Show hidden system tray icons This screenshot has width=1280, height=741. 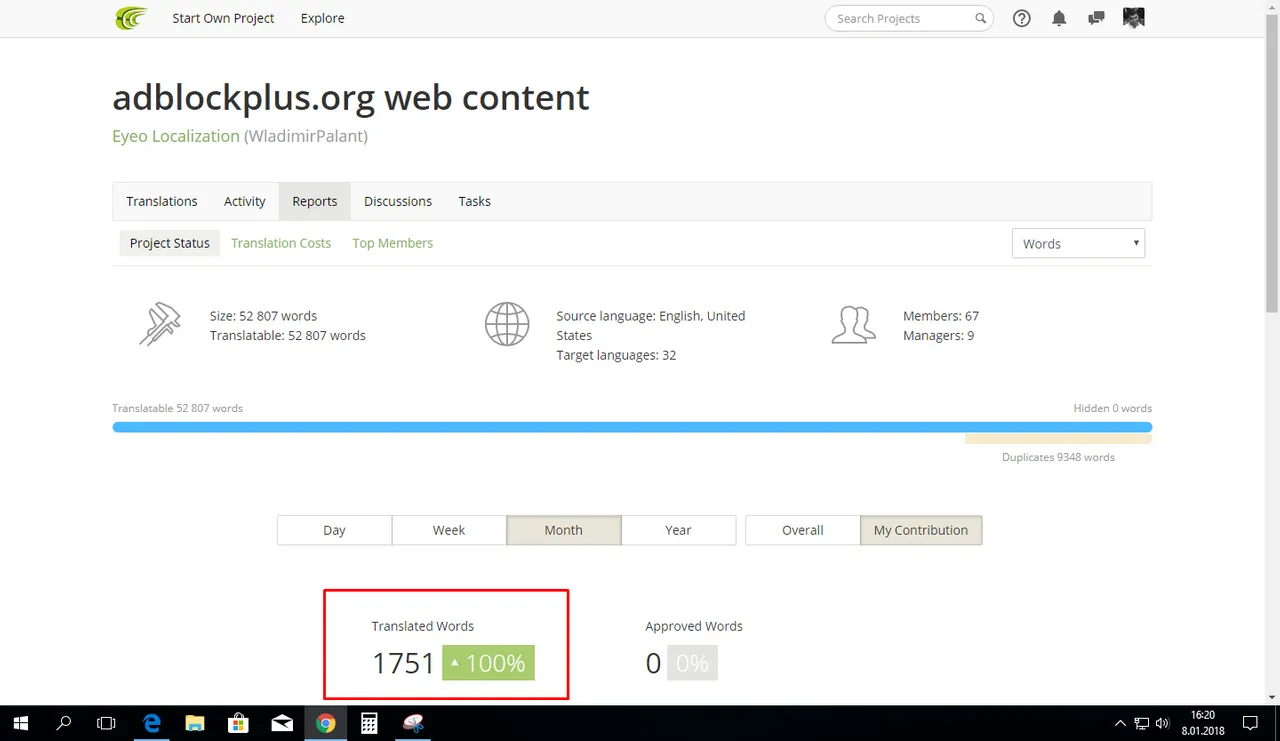click(x=1120, y=723)
